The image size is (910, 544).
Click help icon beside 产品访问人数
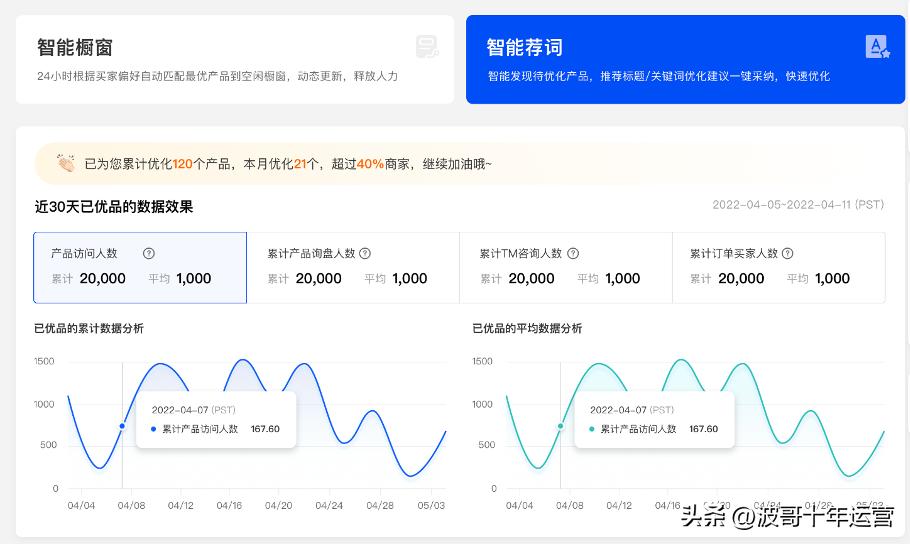(149, 254)
